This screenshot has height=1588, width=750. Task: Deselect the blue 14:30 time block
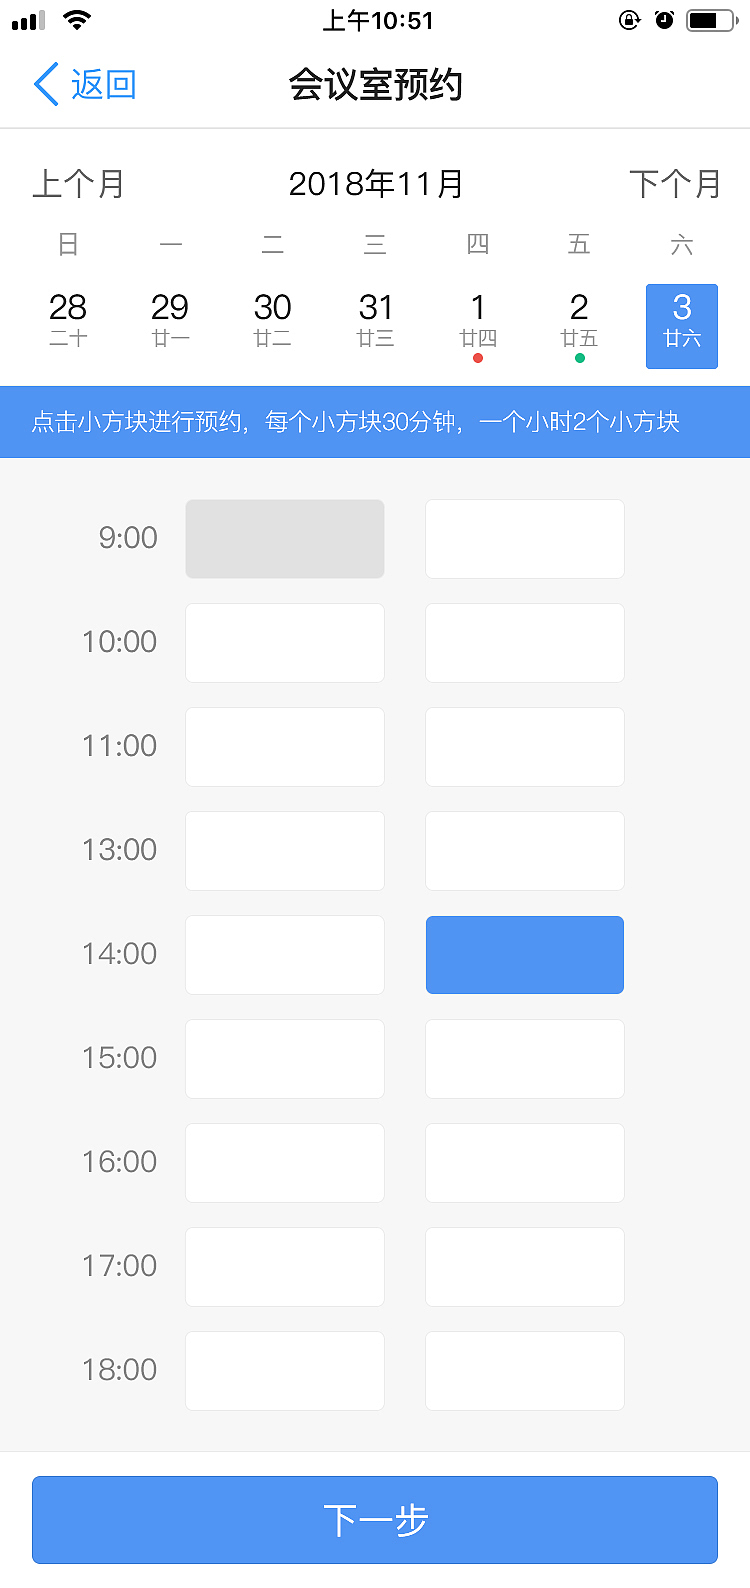pos(525,955)
